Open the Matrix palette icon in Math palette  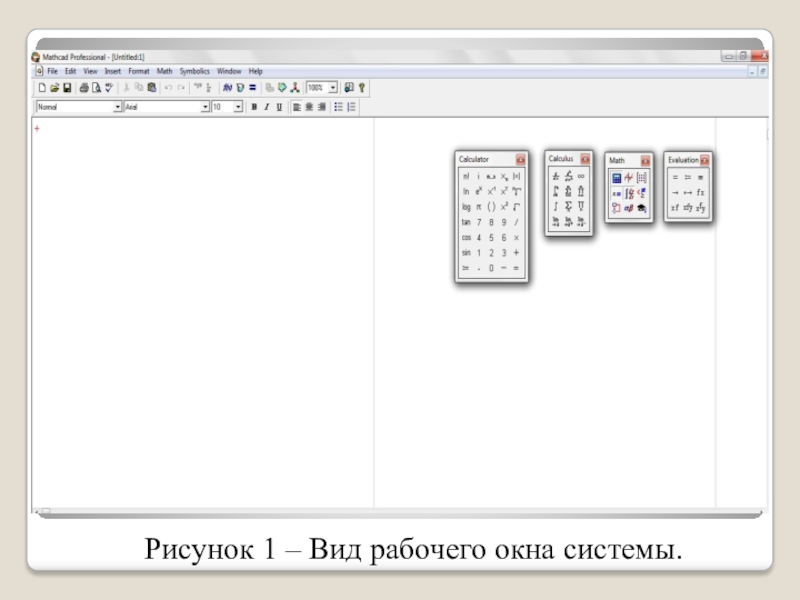click(x=641, y=178)
